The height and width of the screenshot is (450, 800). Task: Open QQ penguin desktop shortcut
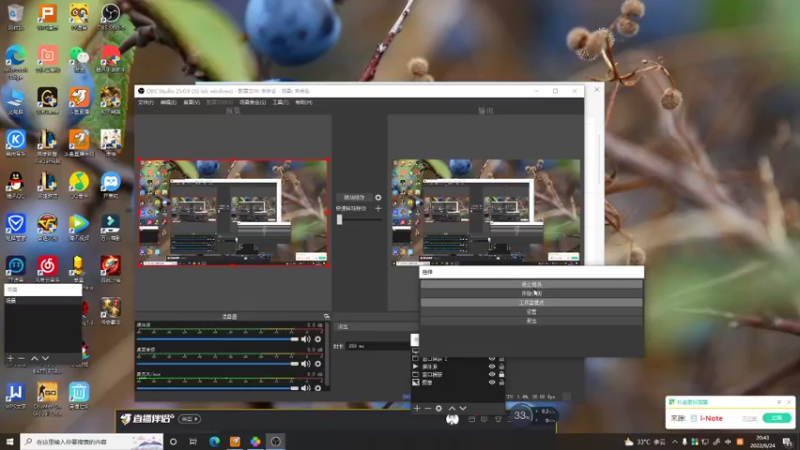tap(16, 185)
